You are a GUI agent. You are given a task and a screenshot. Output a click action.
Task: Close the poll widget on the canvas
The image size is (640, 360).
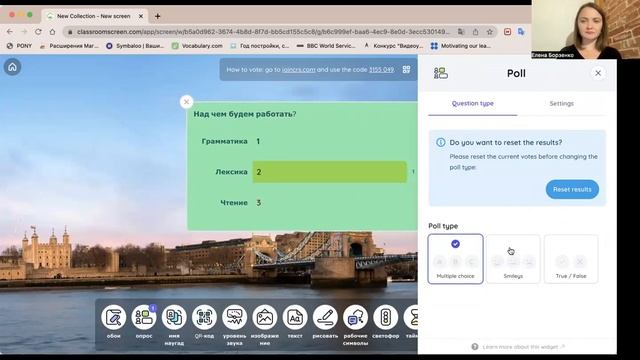187,102
